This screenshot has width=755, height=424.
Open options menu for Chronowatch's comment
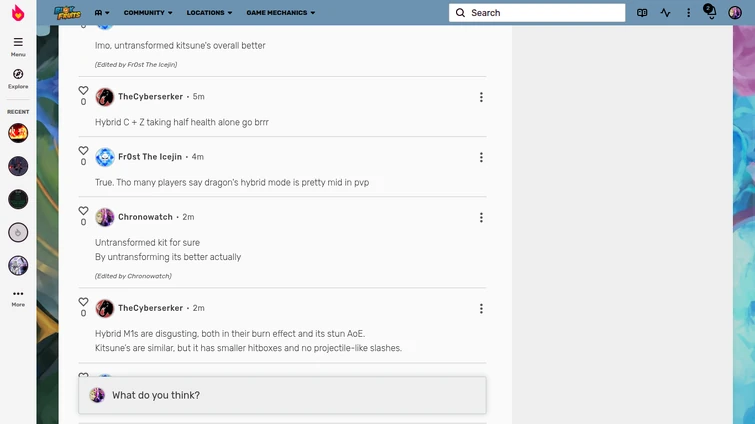point(481,217)
